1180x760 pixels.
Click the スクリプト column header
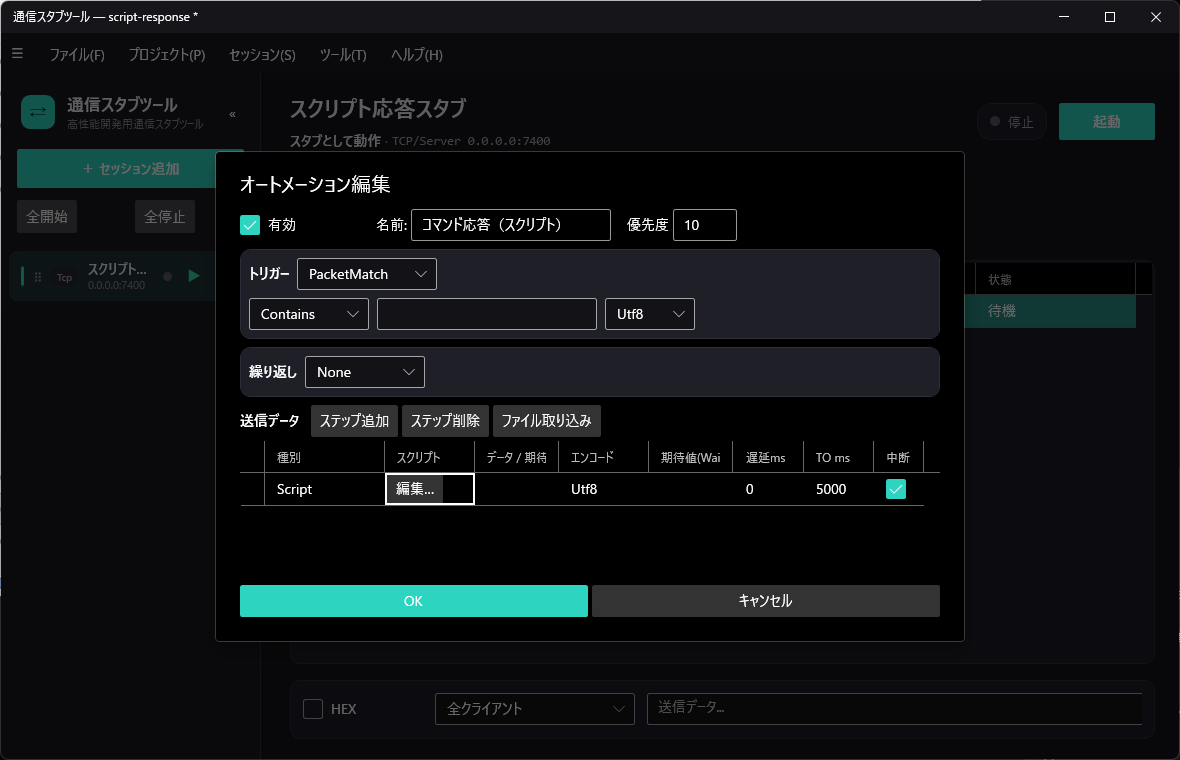[x=430, y=458]
